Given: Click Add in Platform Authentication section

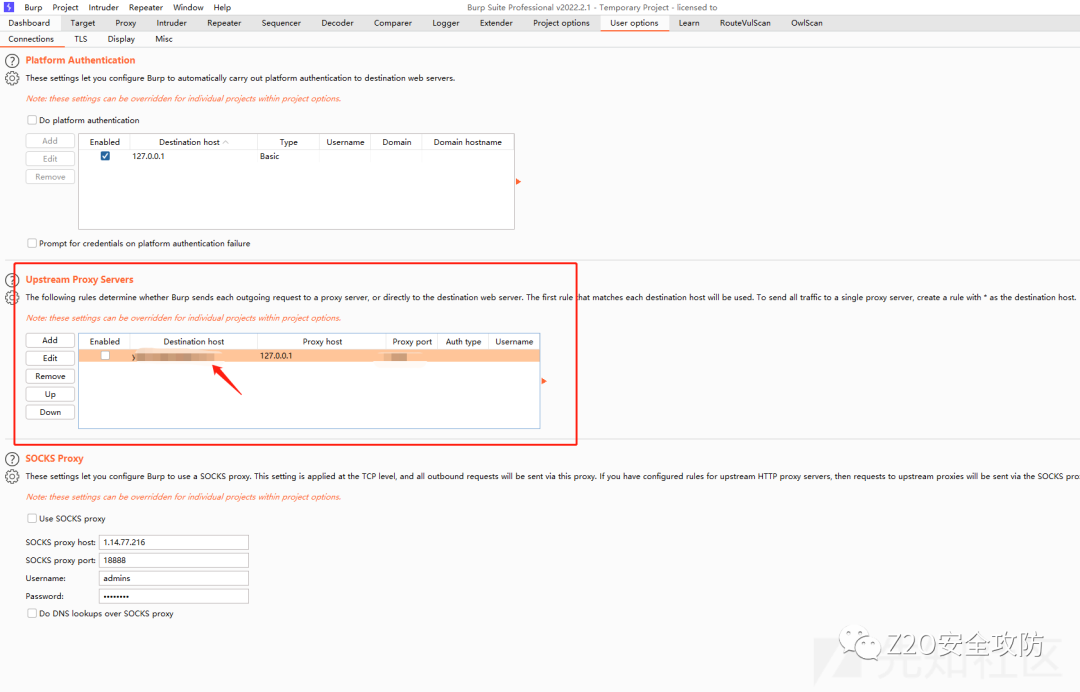Looking at the screenshot, I should point(50,141).
